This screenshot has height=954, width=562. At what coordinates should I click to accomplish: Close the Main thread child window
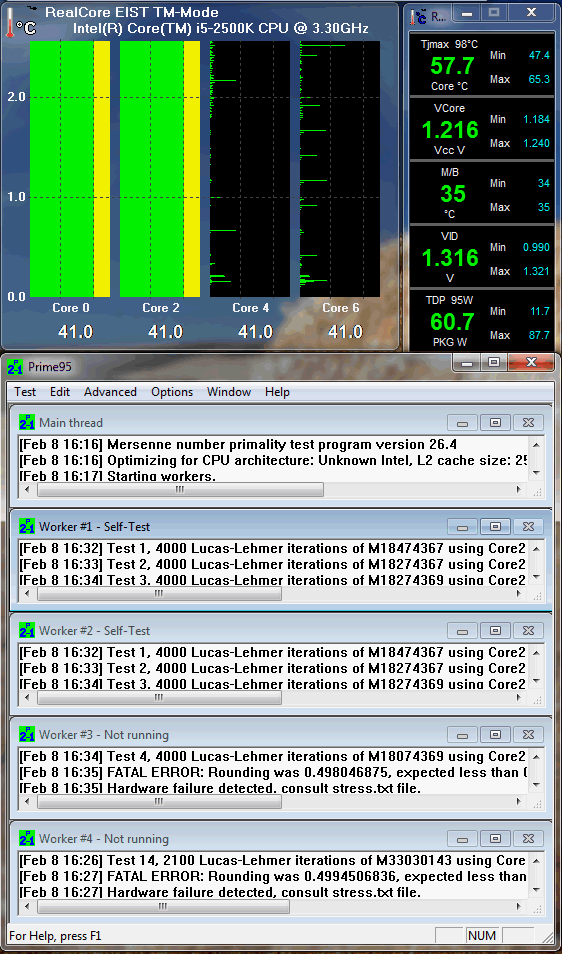[x=528, y=422]
